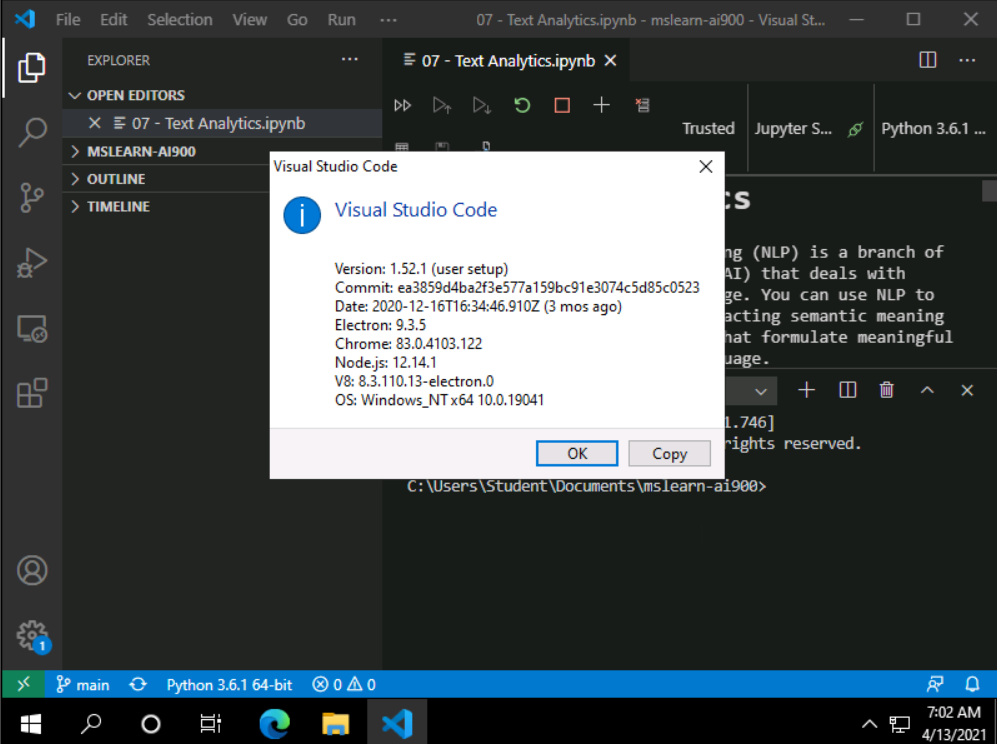Click Copy in the About dialog
The height and width of the screenshot is (744, 997).
(669, 453)
